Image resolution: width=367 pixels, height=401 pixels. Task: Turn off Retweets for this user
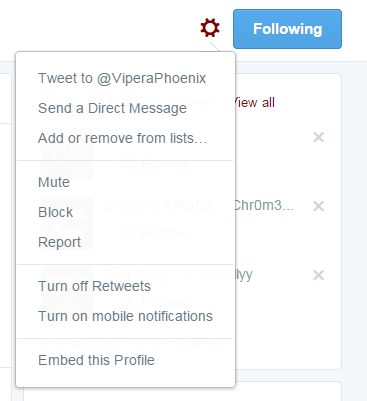tap(94, 286)
